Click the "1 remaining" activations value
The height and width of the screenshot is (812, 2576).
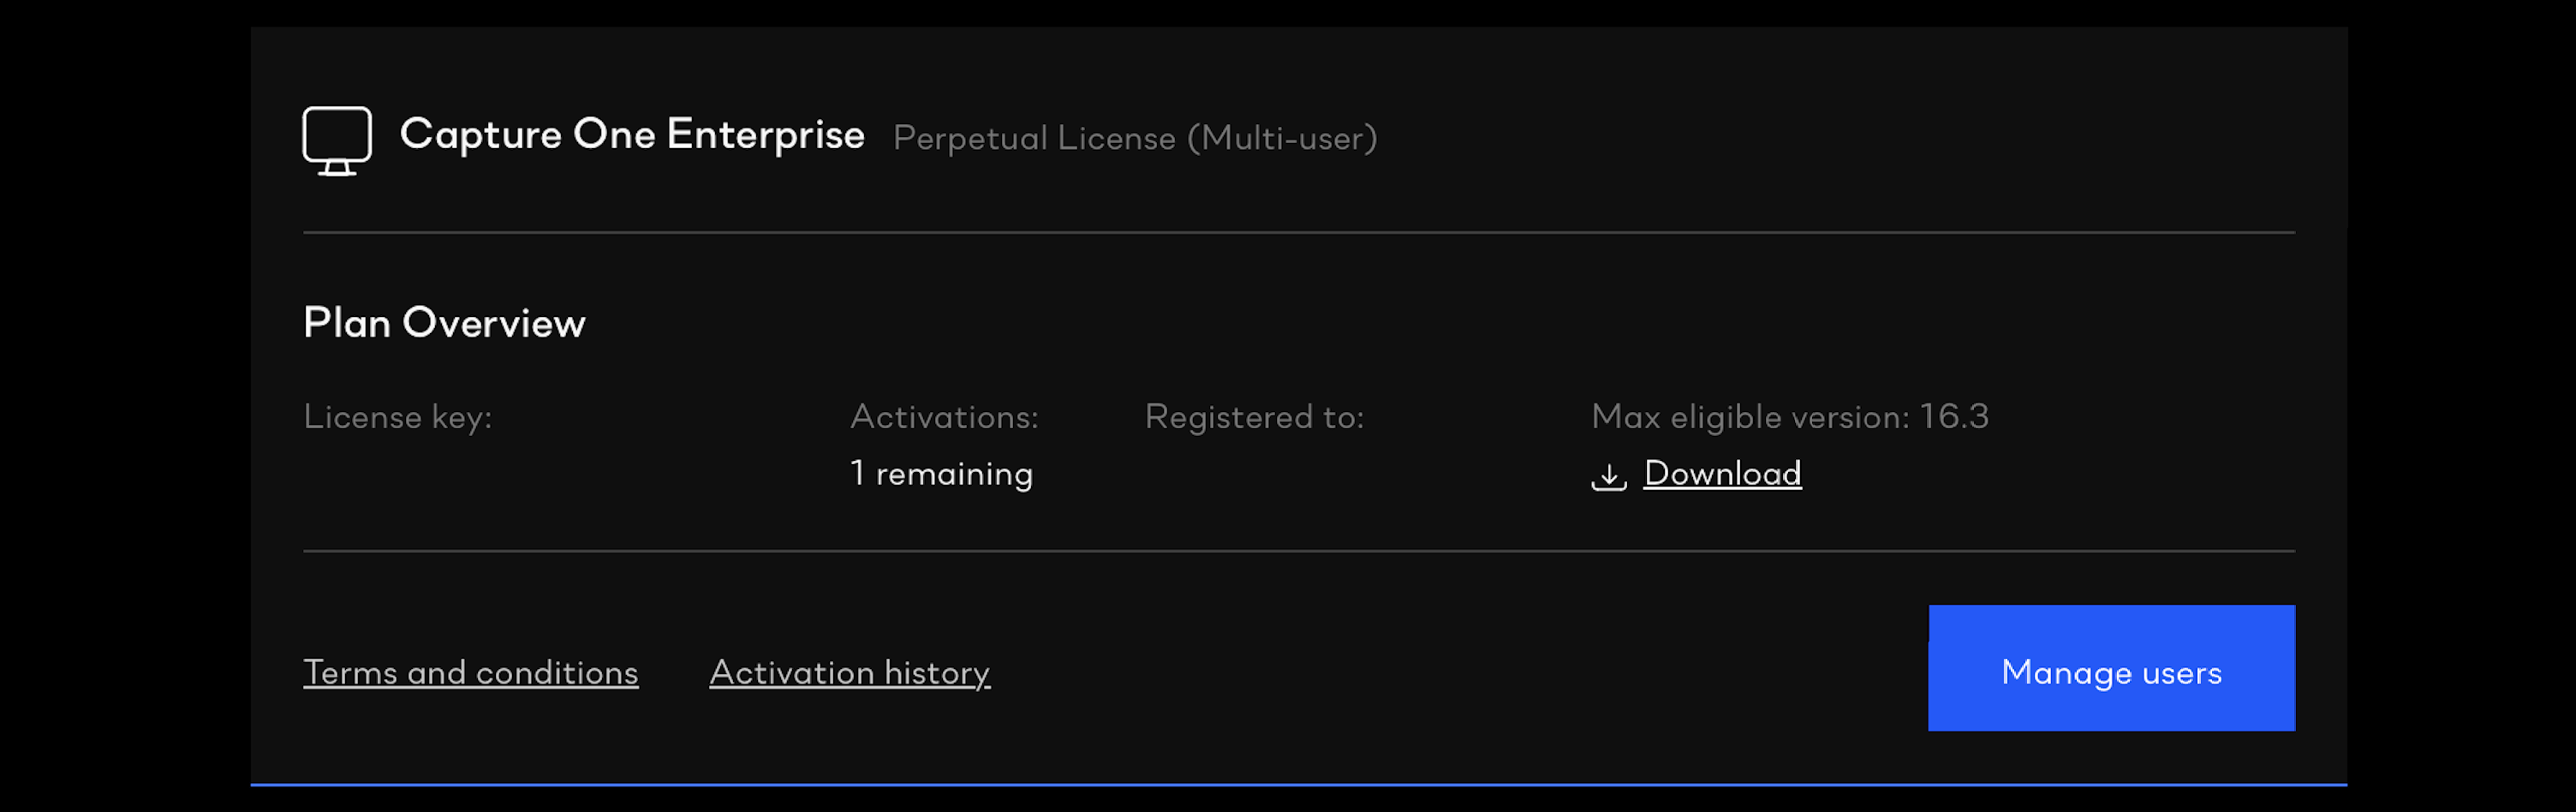[941, 474]
